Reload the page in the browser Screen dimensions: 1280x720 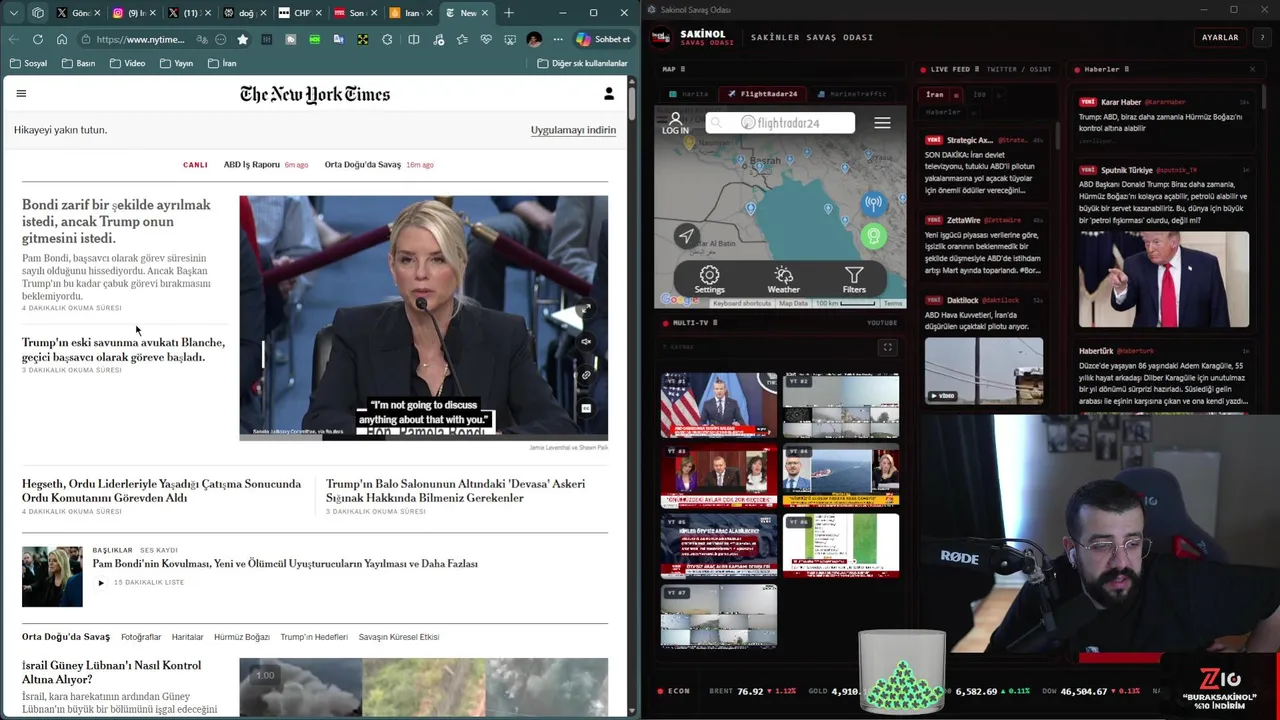coord(38,39)
